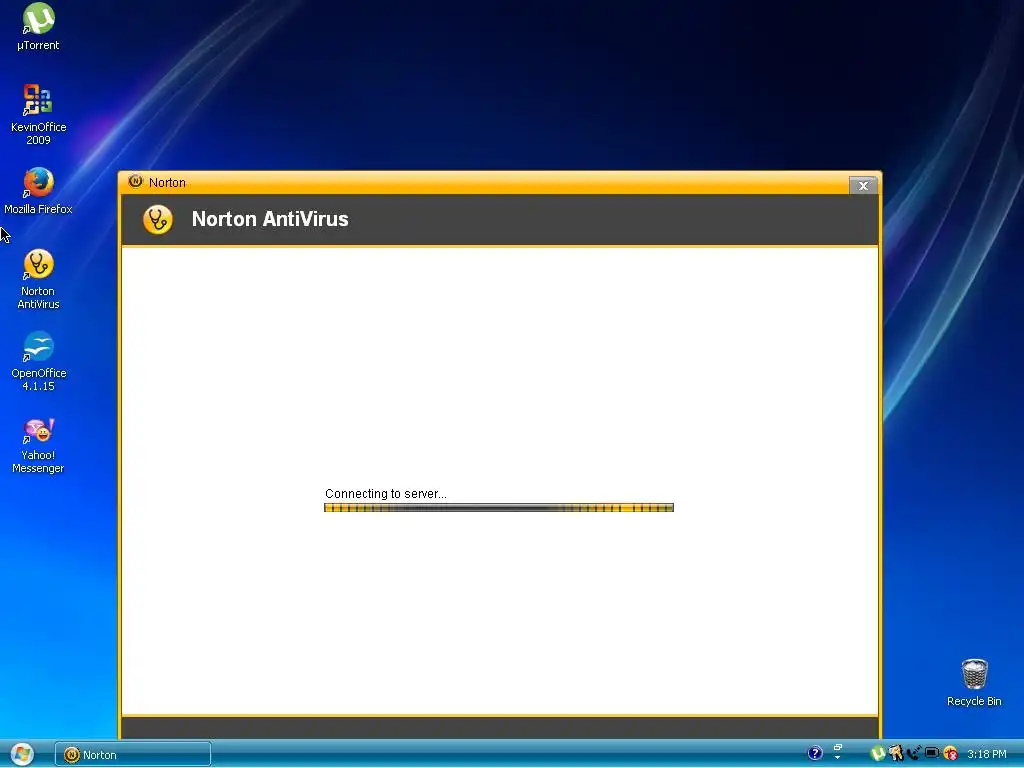Click the phone tray icon
This screenshot has width=1024, height=768.
(x=914, y=754)
